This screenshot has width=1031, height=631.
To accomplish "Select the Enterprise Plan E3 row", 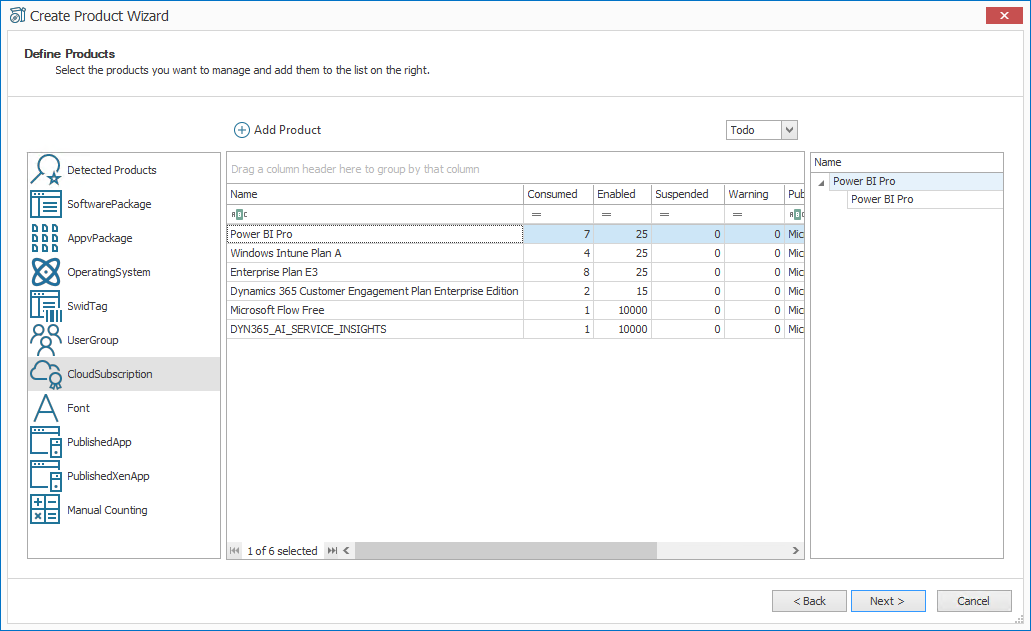I will (516, 272).
